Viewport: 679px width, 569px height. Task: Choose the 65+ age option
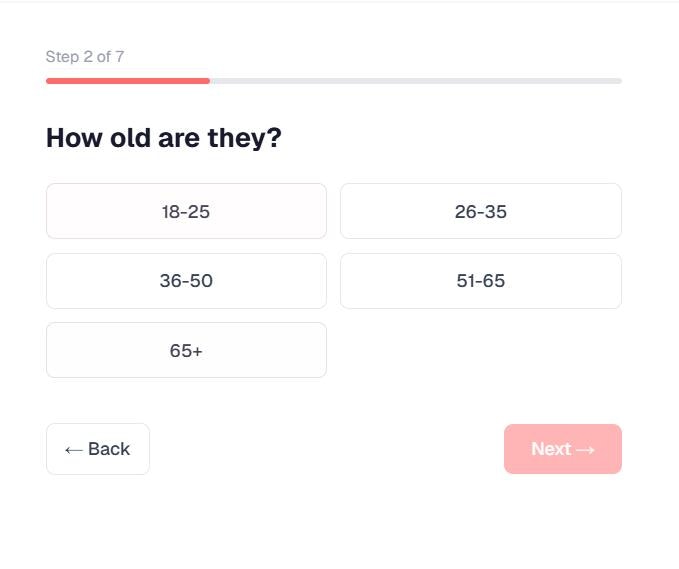186,350
